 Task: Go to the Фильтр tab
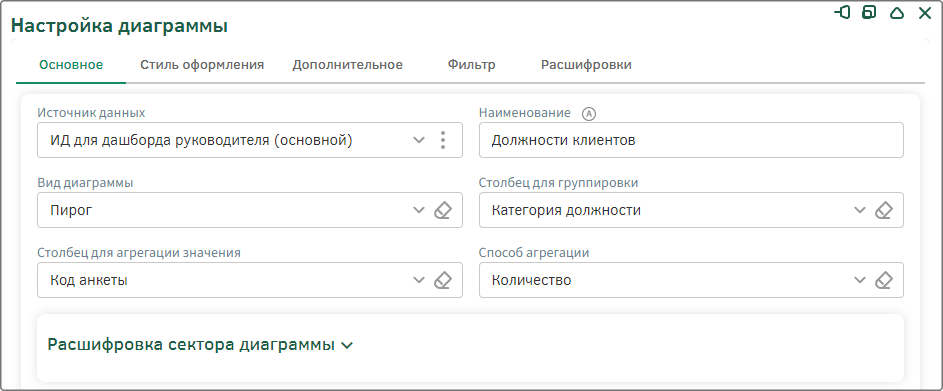(x=472, y=65)
